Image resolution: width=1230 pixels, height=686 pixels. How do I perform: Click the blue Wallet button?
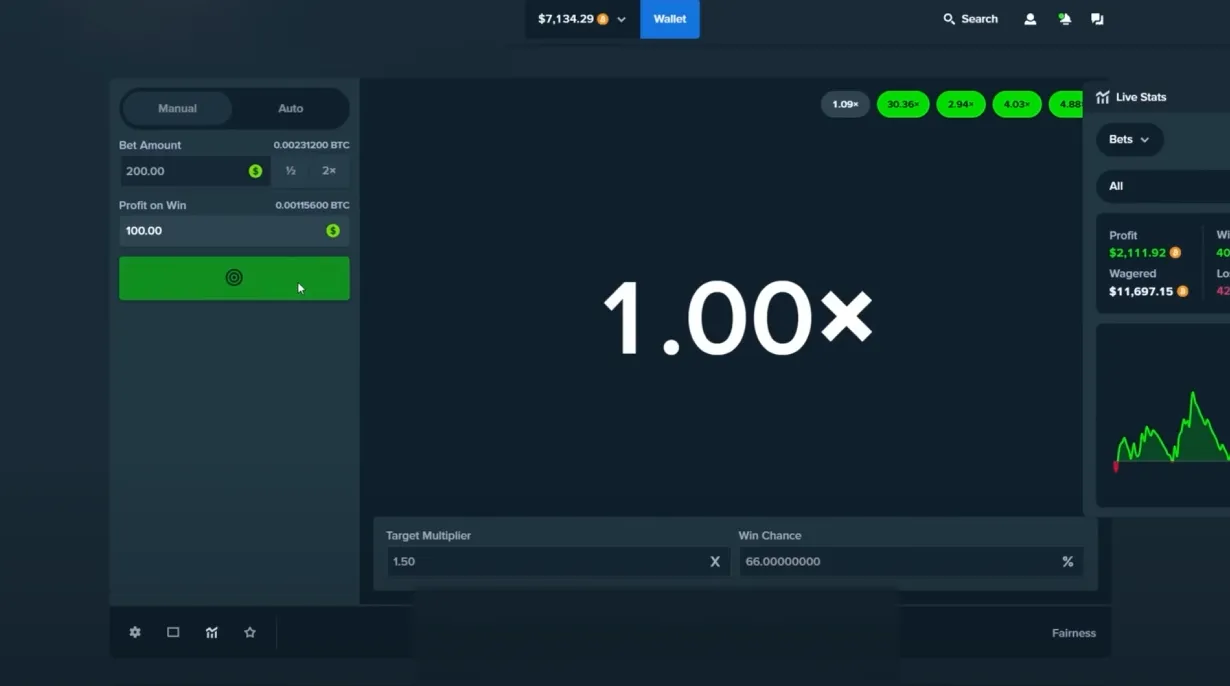670,19
